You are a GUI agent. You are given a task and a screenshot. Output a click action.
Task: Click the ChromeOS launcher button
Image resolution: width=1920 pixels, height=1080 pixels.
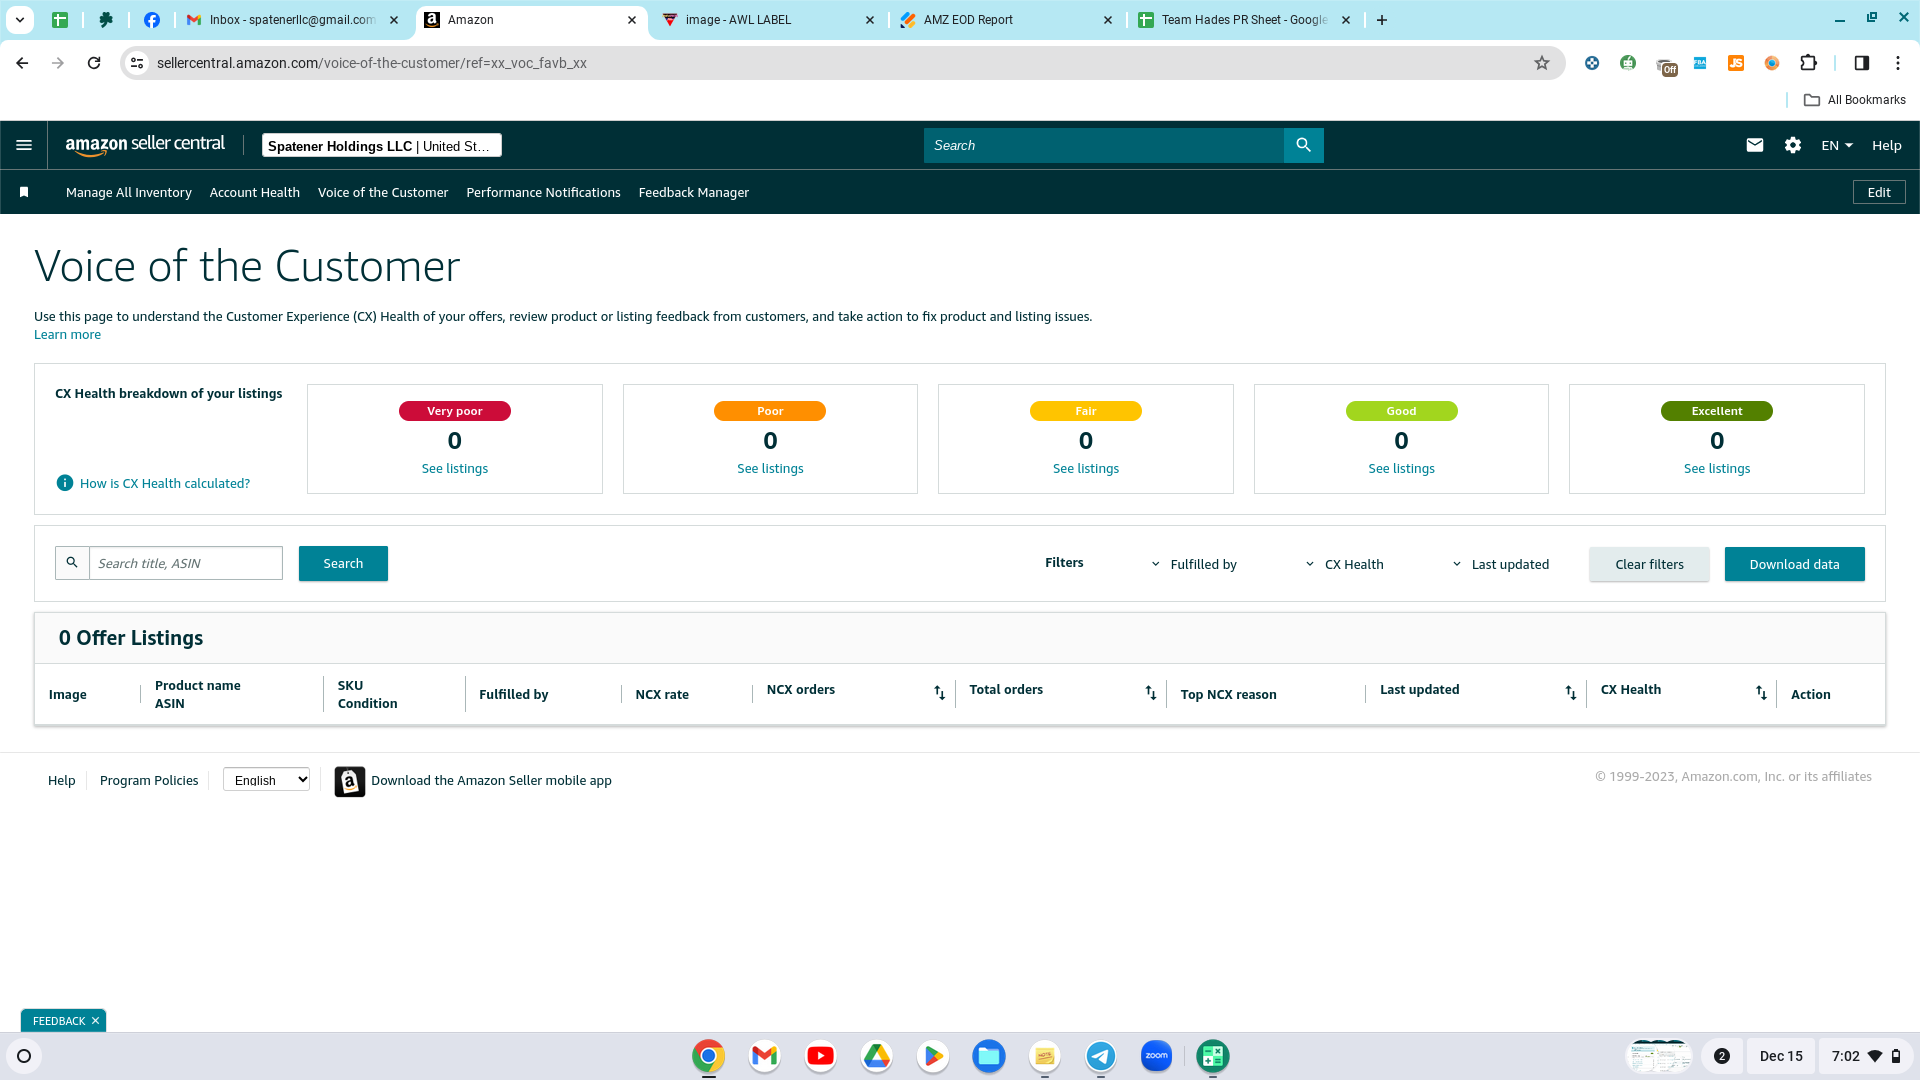click(24, 1056)
